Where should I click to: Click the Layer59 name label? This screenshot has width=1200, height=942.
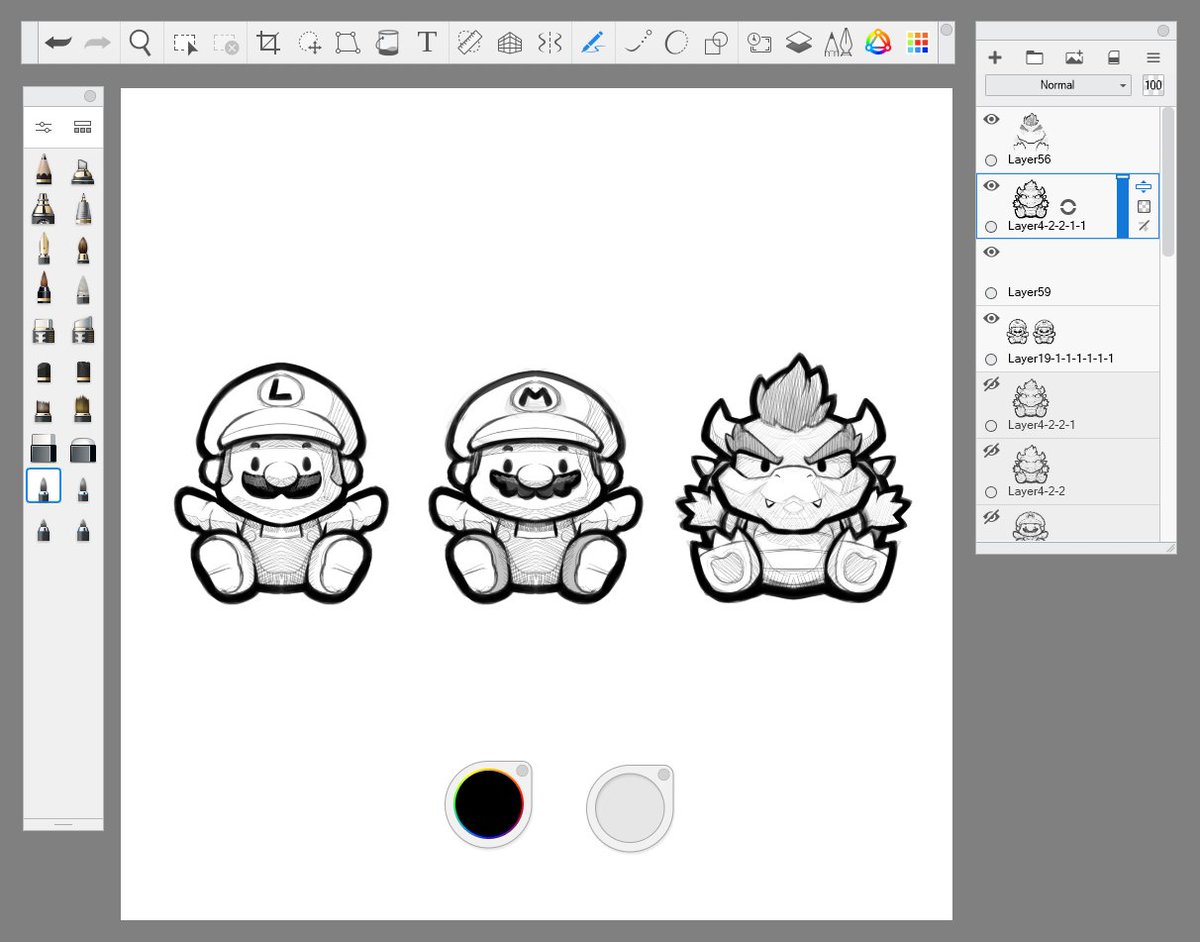click(1029, 293)
